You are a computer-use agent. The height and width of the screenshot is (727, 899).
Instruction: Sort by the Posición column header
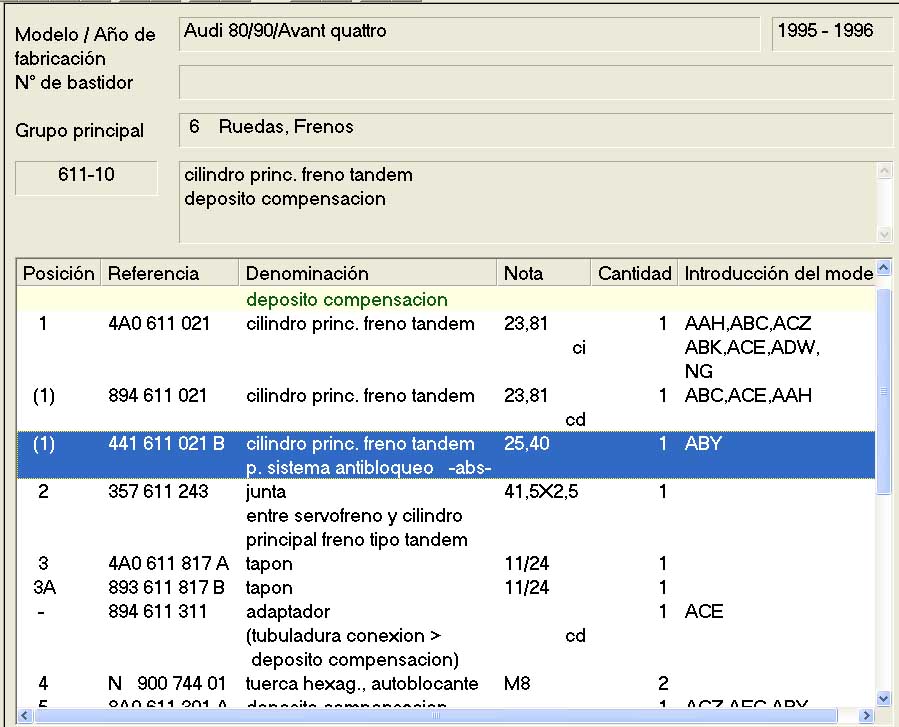58,273
